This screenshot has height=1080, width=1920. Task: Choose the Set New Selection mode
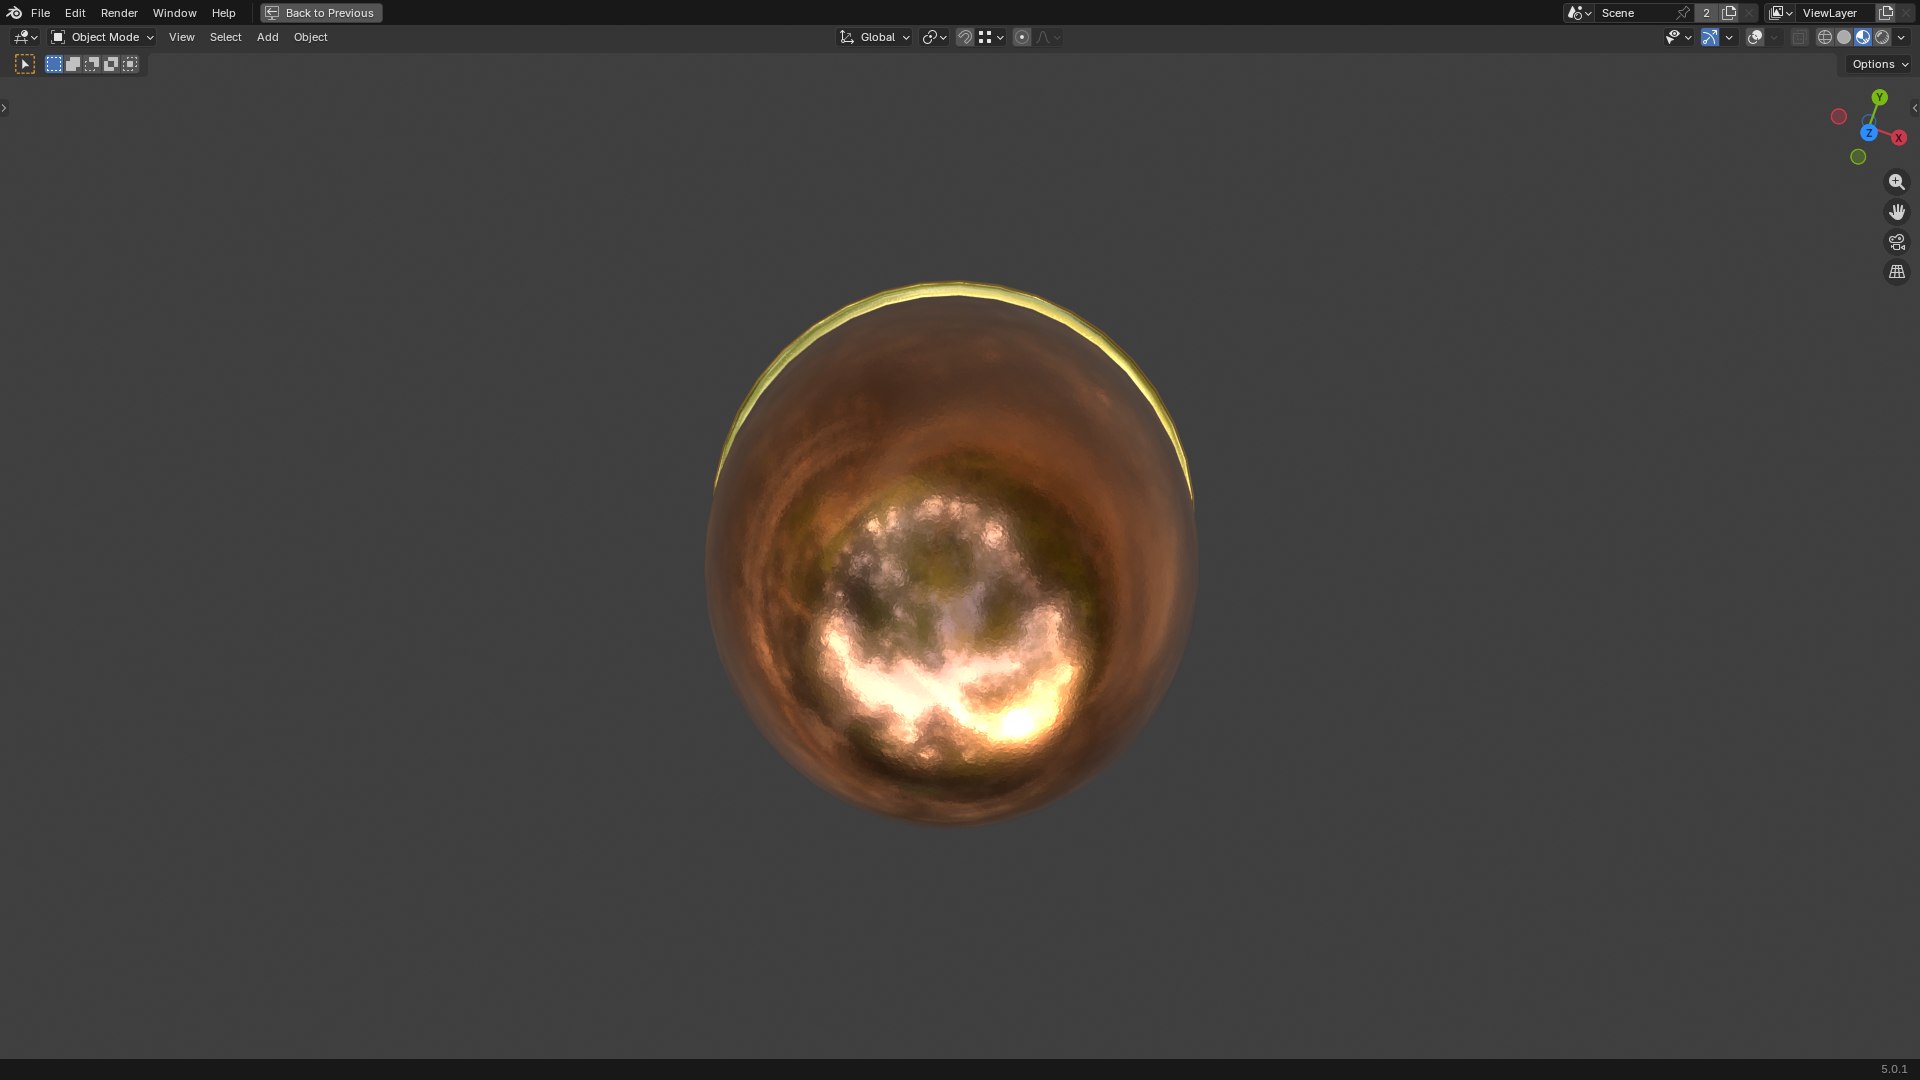54,64
